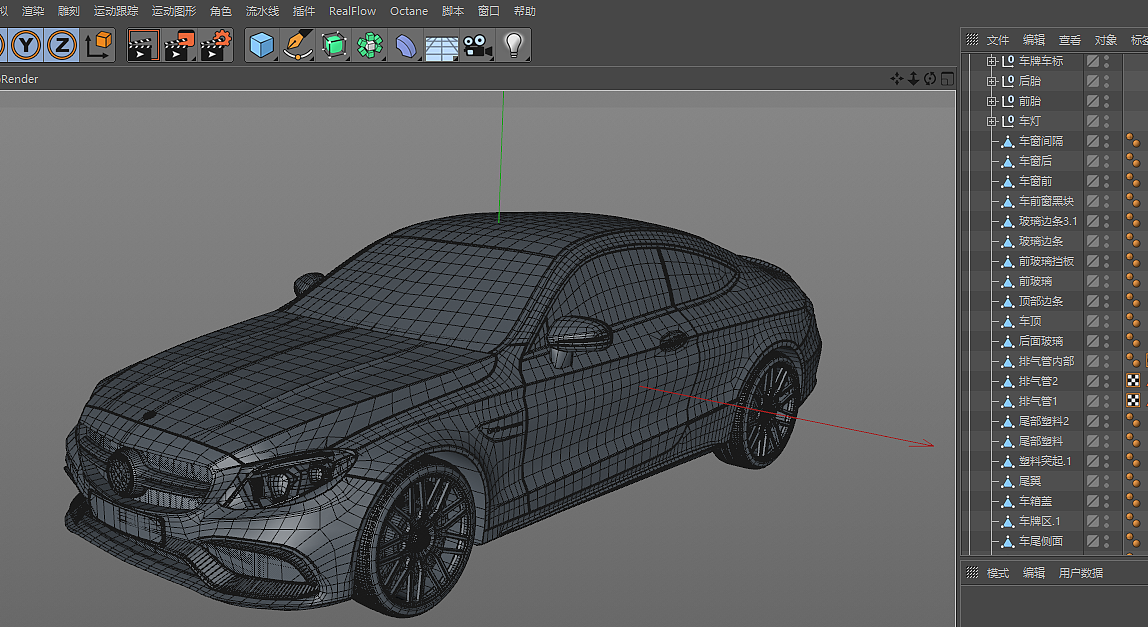This screenshot has height=627, width=1148.
Task: Add a Subdivision Surface object
Action: pos(333,45)
